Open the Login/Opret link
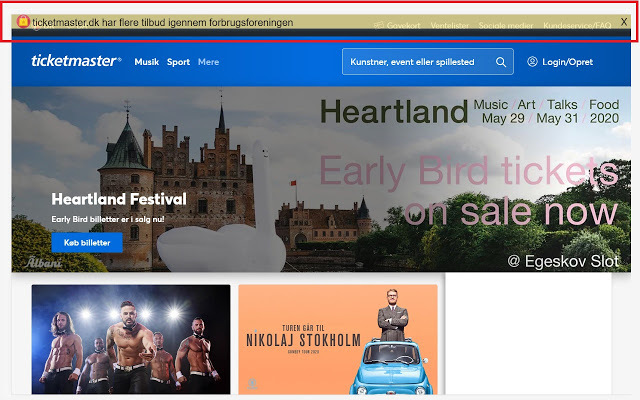This screenshot has width=640, height=400. (567, 62)
